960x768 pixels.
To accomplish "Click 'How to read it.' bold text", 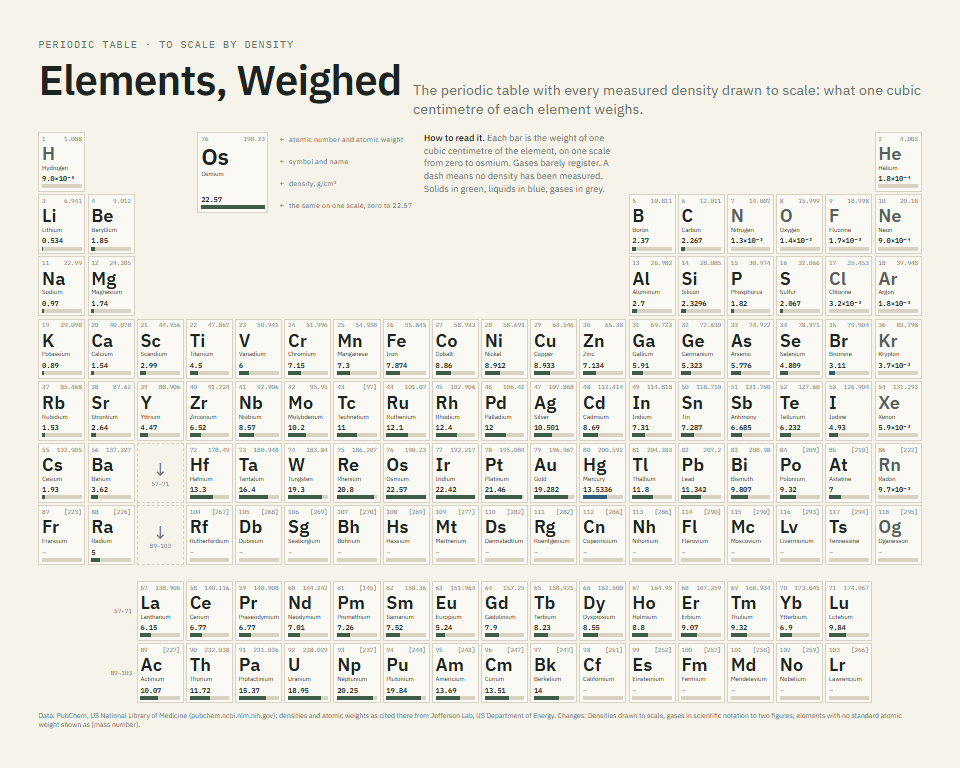I will coord(454,138).
